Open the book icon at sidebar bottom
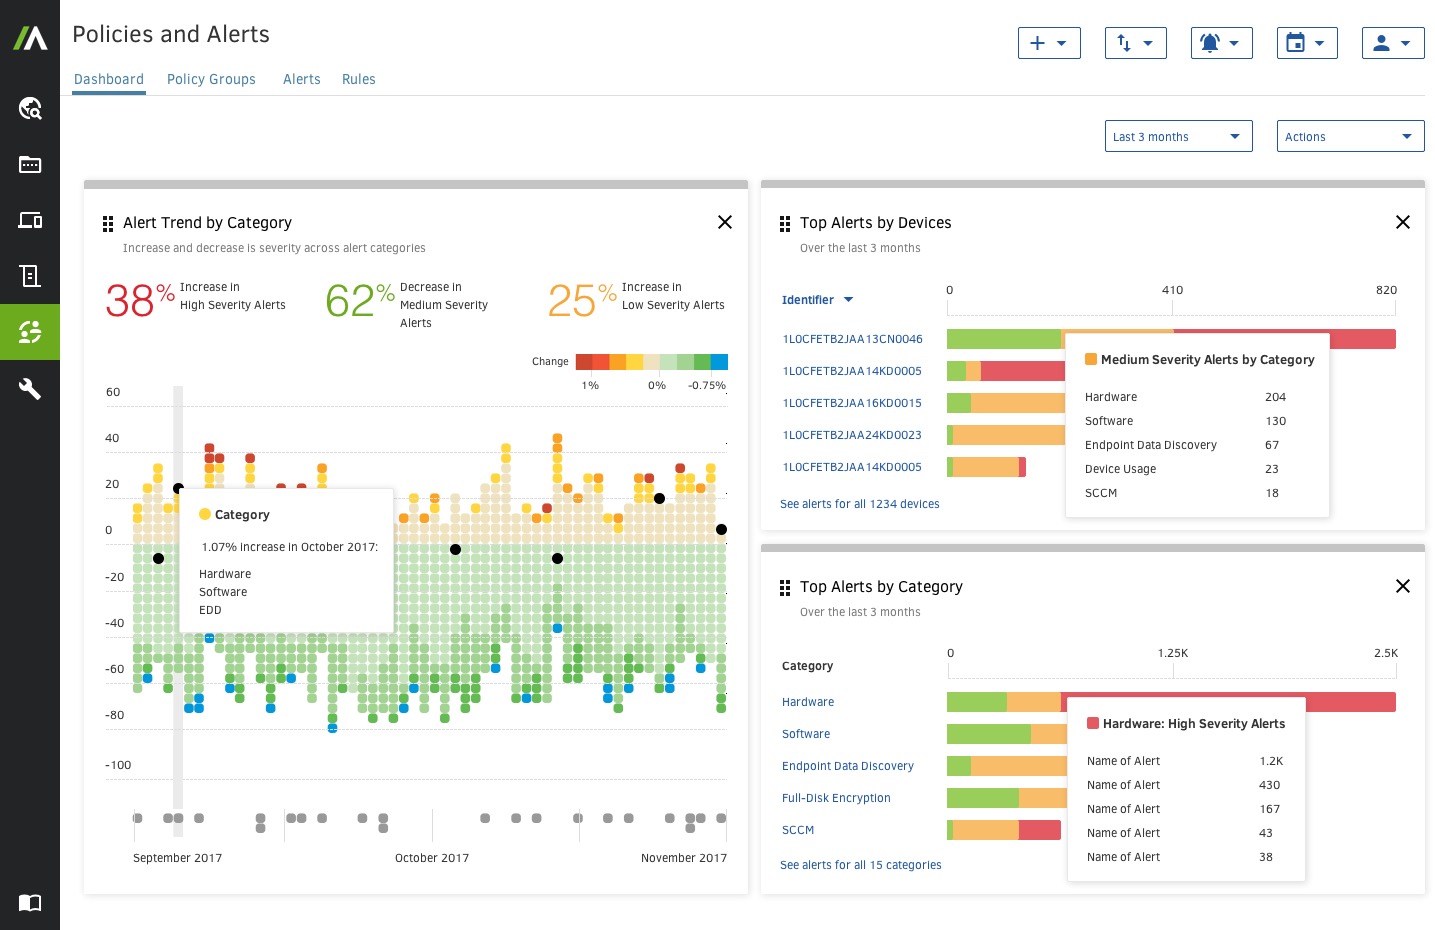The height and width of the screenshot is (930, 1435). (x=30, y=903)
